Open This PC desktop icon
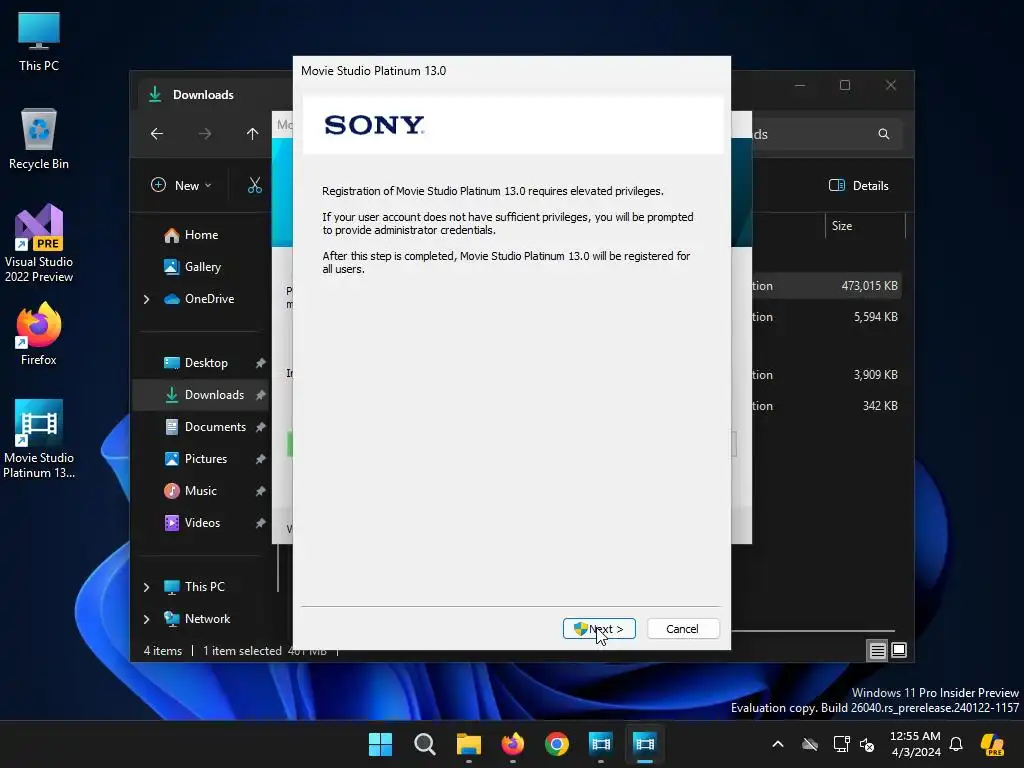 coord(39,41)
